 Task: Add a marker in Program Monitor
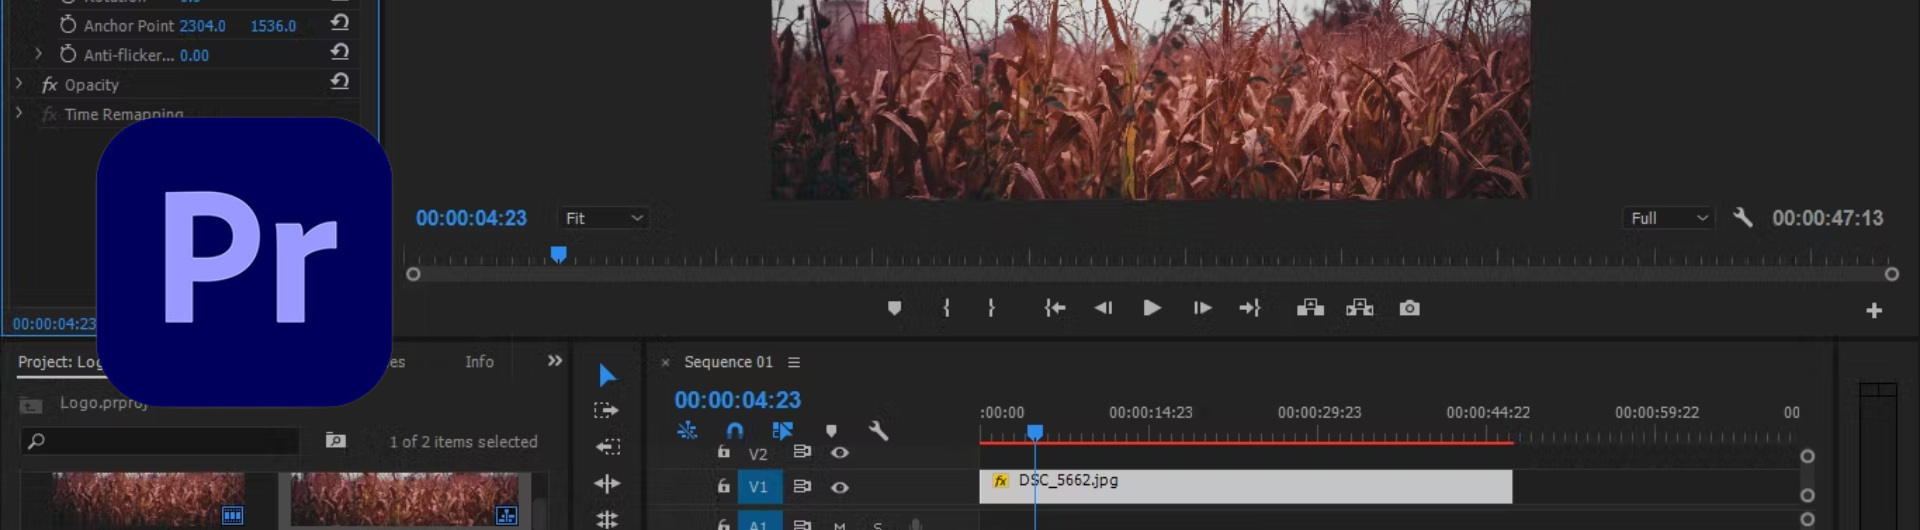click(x=894, y=308)
